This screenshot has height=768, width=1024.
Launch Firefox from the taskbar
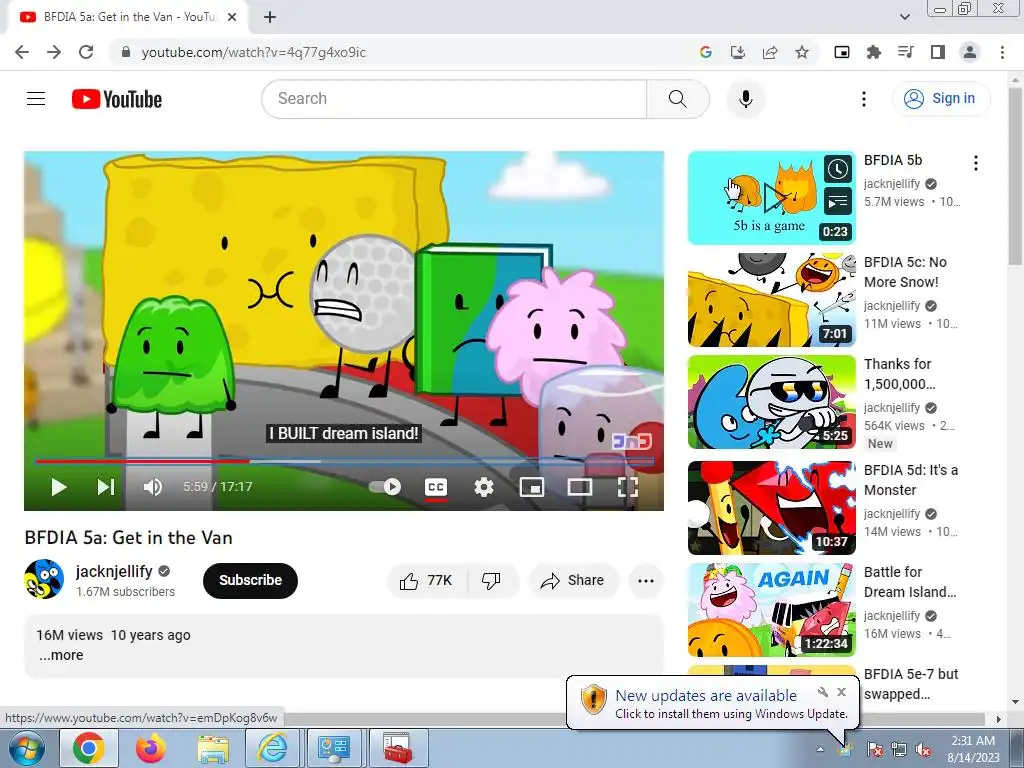151,748
